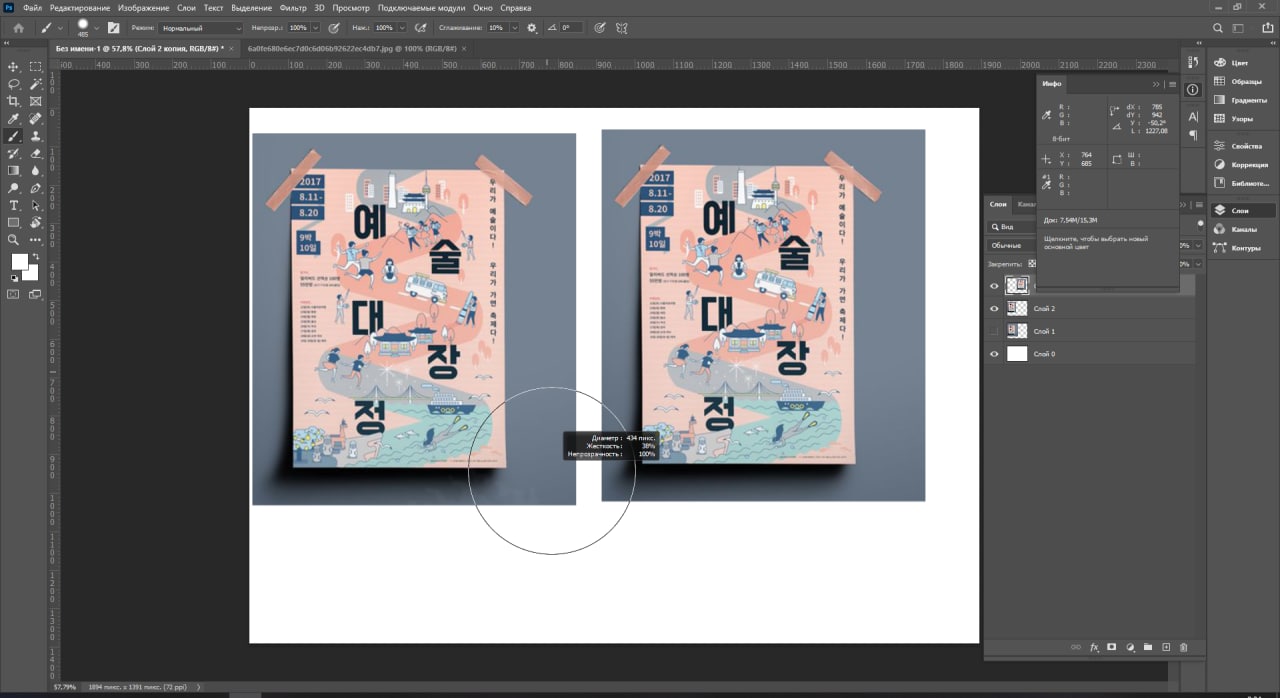Viewport: 1280px width, 698px height.
Task: Select the Rectangle shape tool
Action: pos(14,222)
